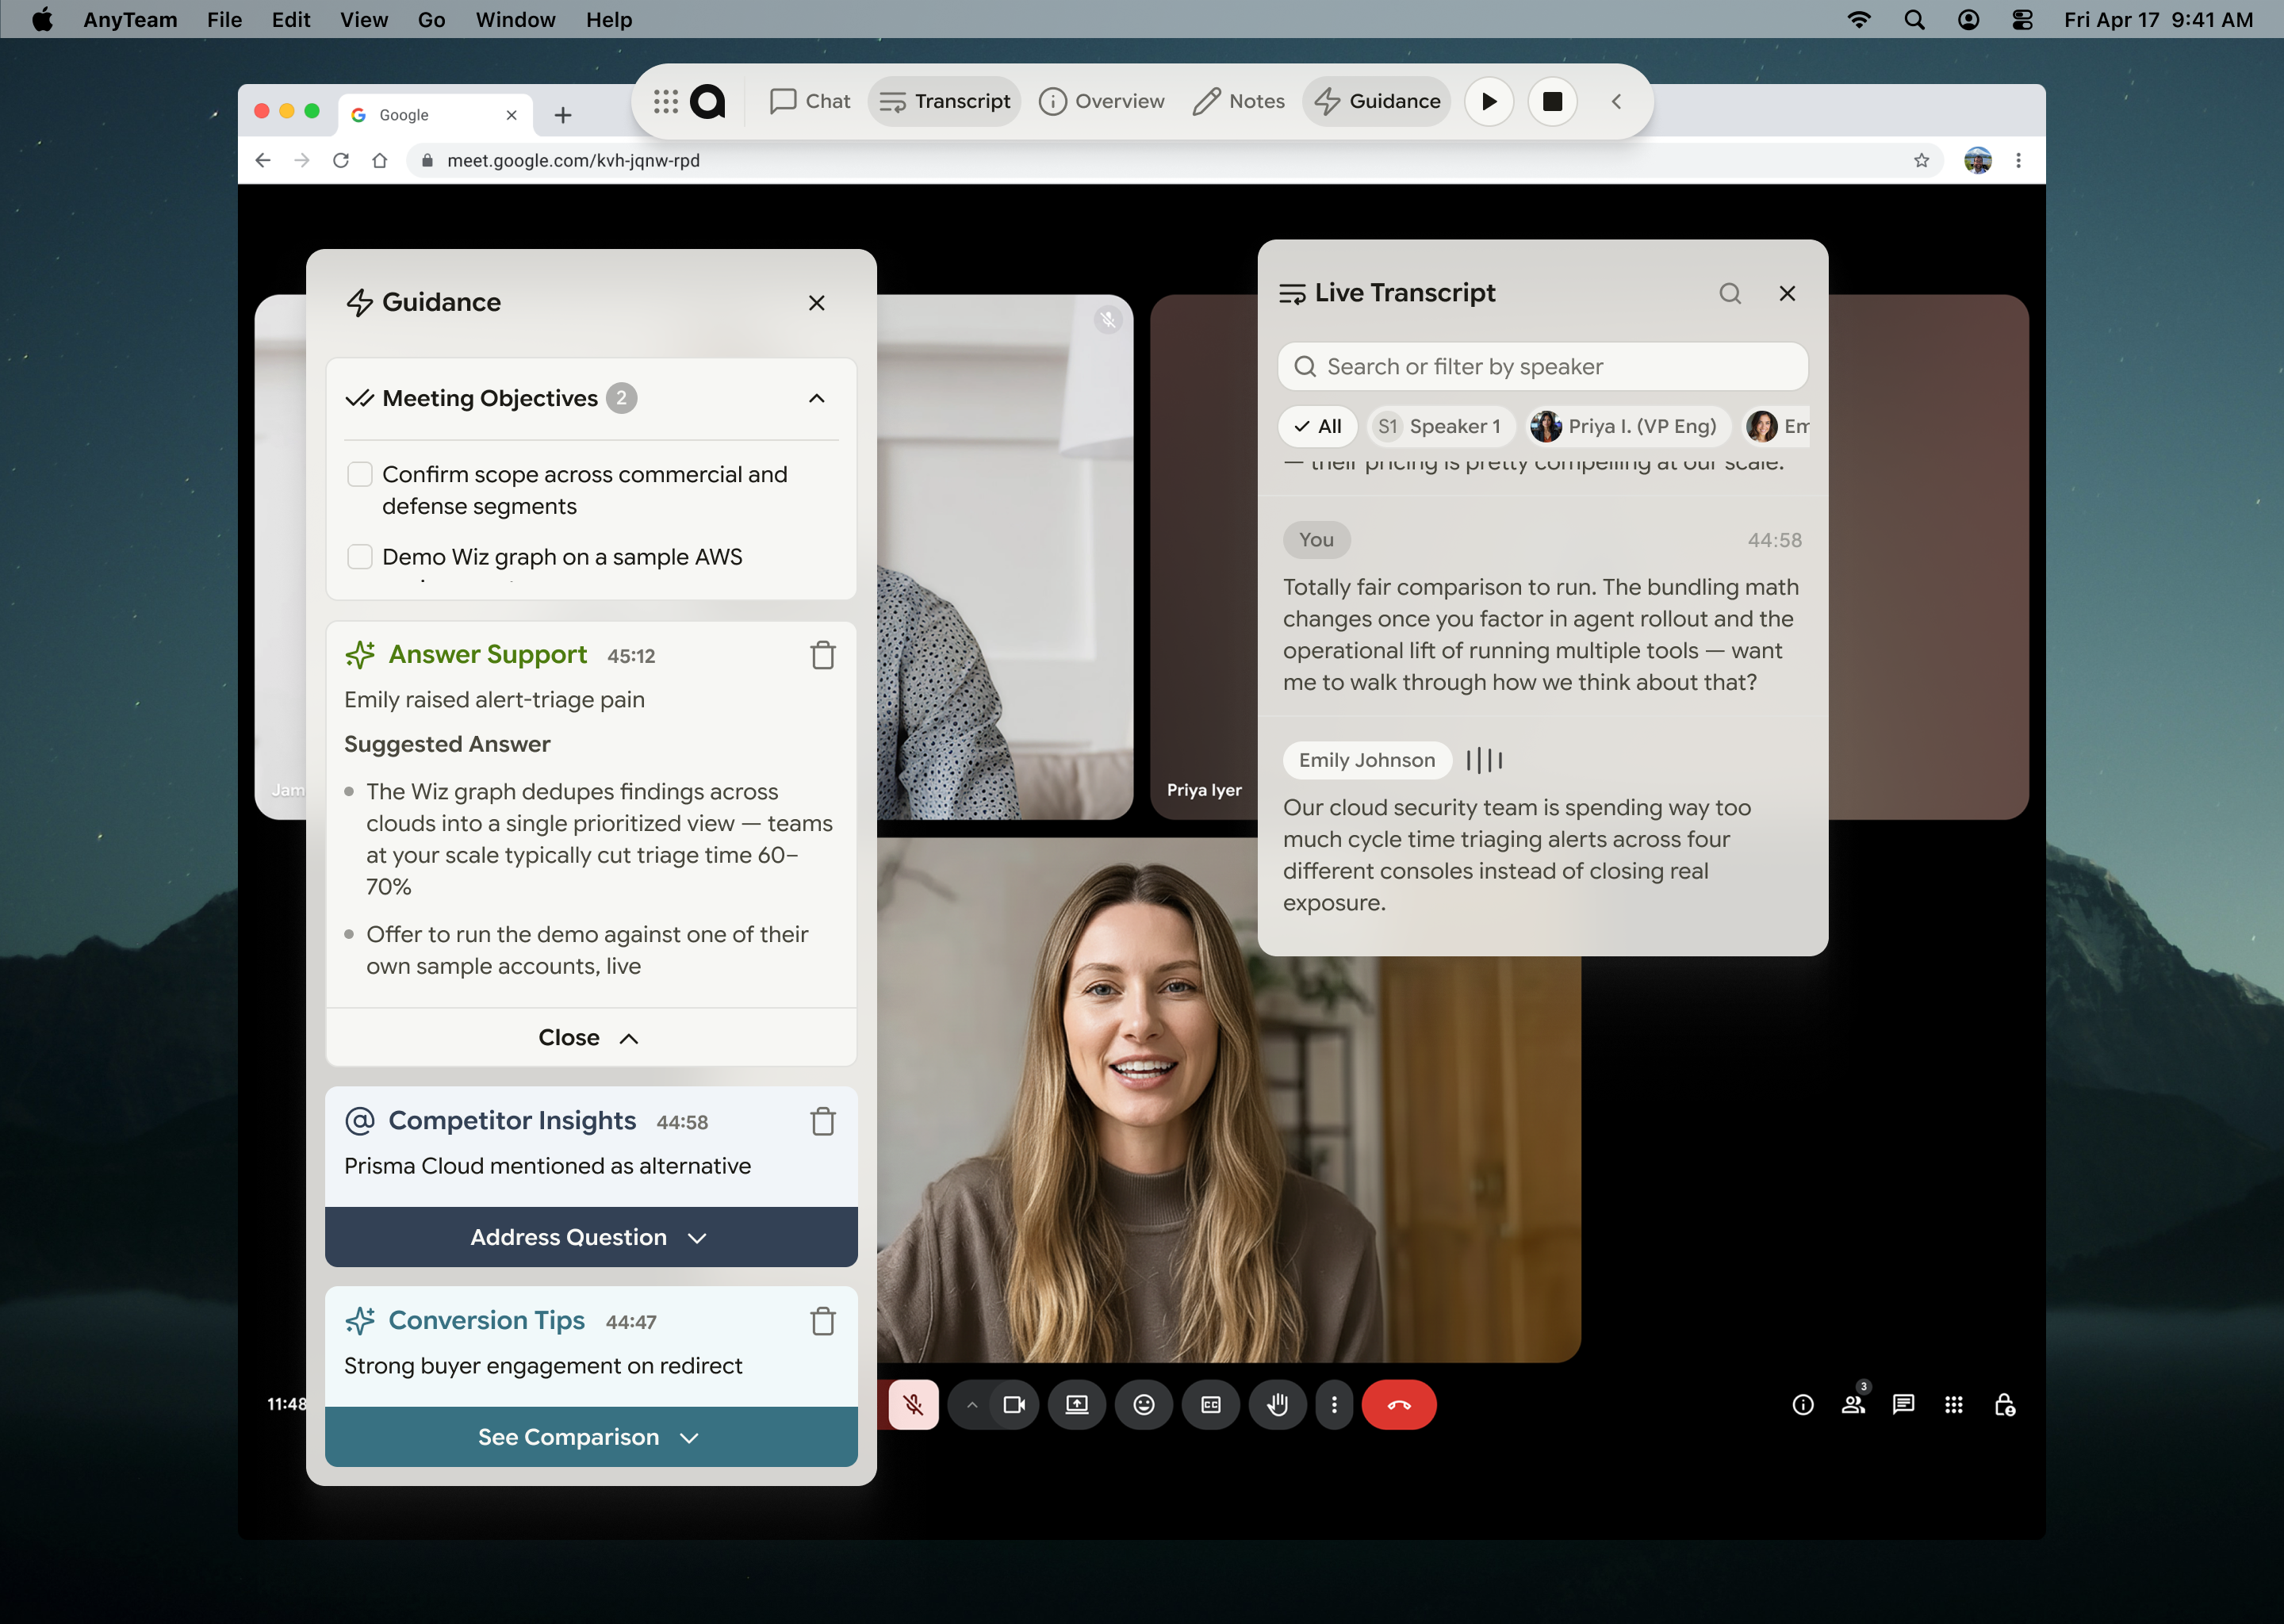This screenshot has height=1624, width=2284.
Task: Leave the call with the red hang-up button
Action: click(1399, 1405)
